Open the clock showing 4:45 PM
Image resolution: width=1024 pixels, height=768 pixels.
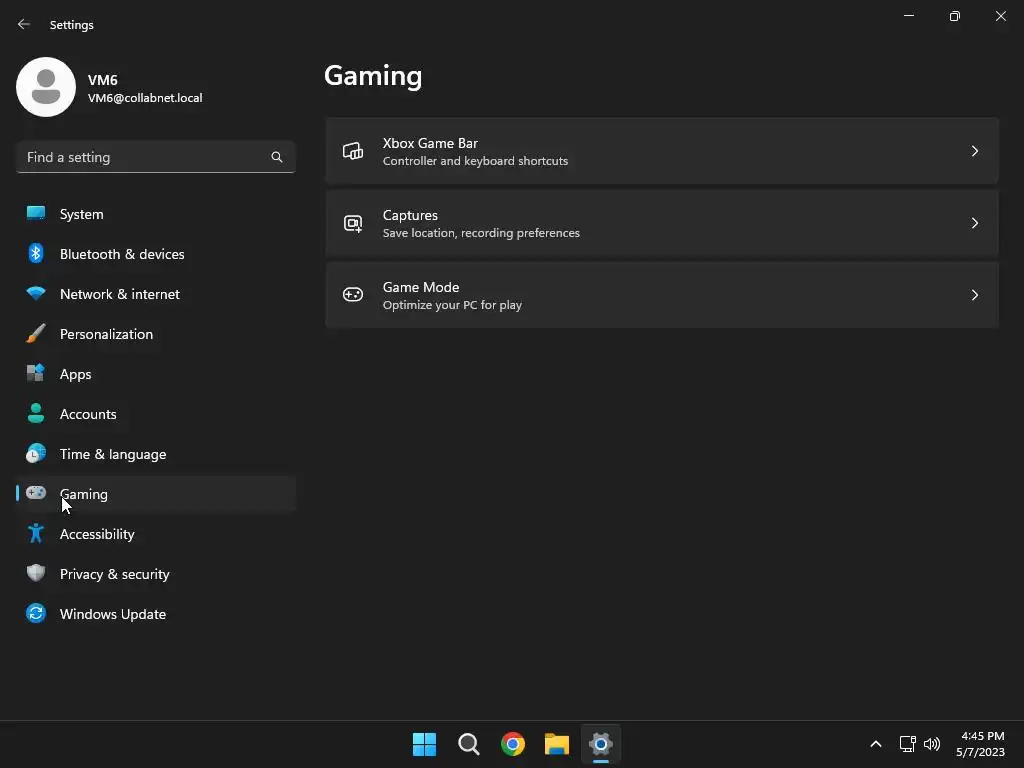coord(982,736)
